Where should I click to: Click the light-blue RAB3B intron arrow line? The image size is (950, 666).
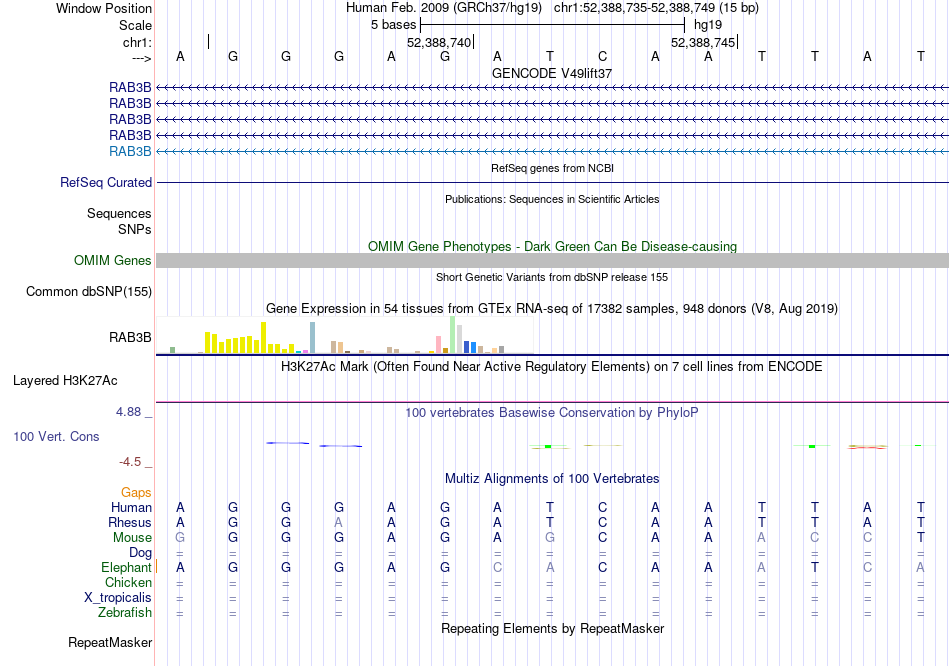(x=552, y=152)
